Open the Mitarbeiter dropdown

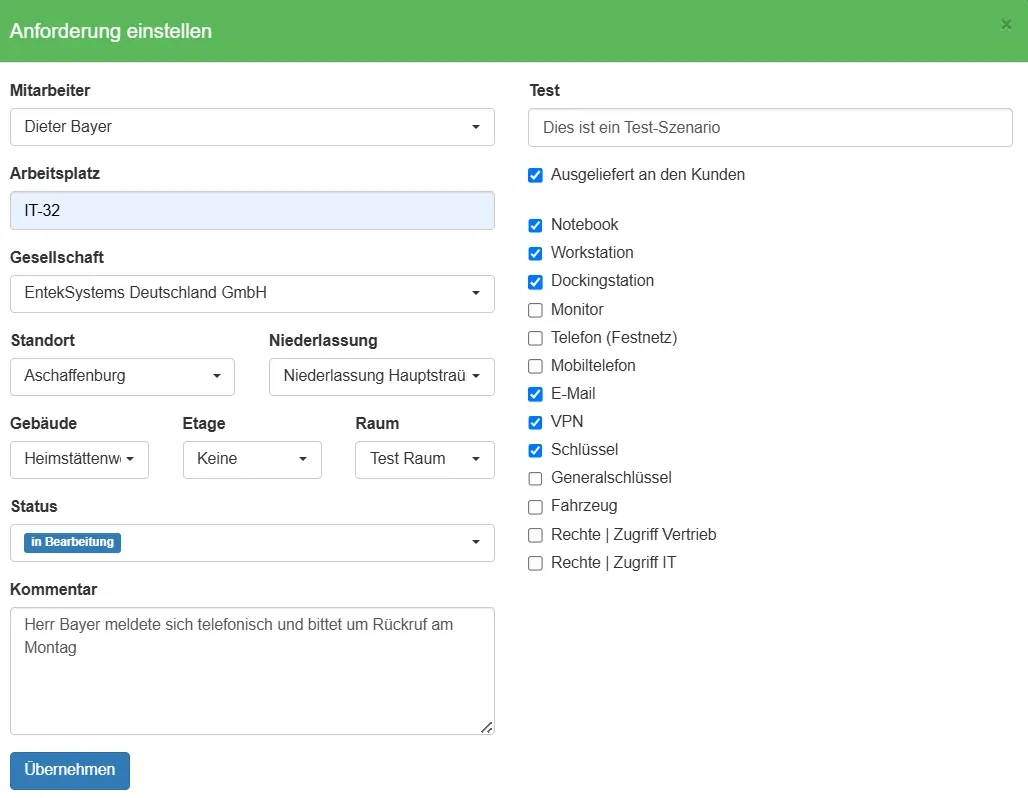(252, 127)
